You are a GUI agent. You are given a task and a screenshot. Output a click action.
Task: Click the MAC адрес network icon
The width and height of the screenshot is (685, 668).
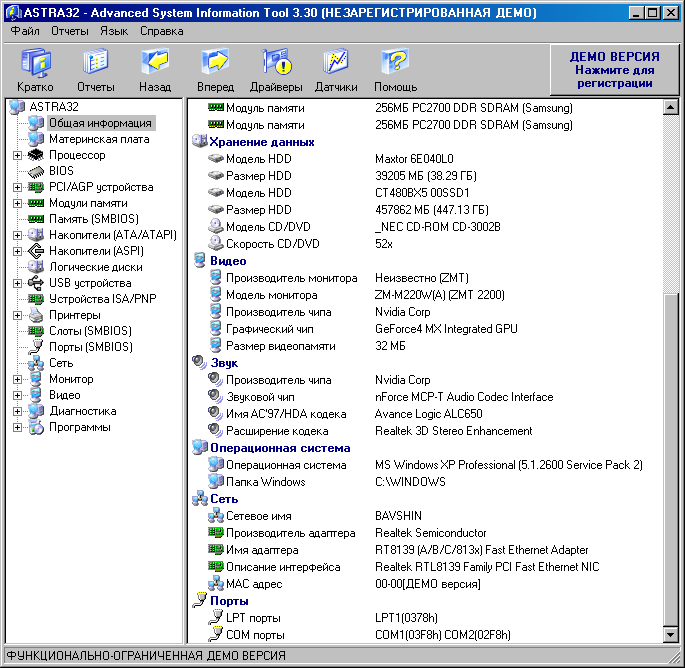215,584
